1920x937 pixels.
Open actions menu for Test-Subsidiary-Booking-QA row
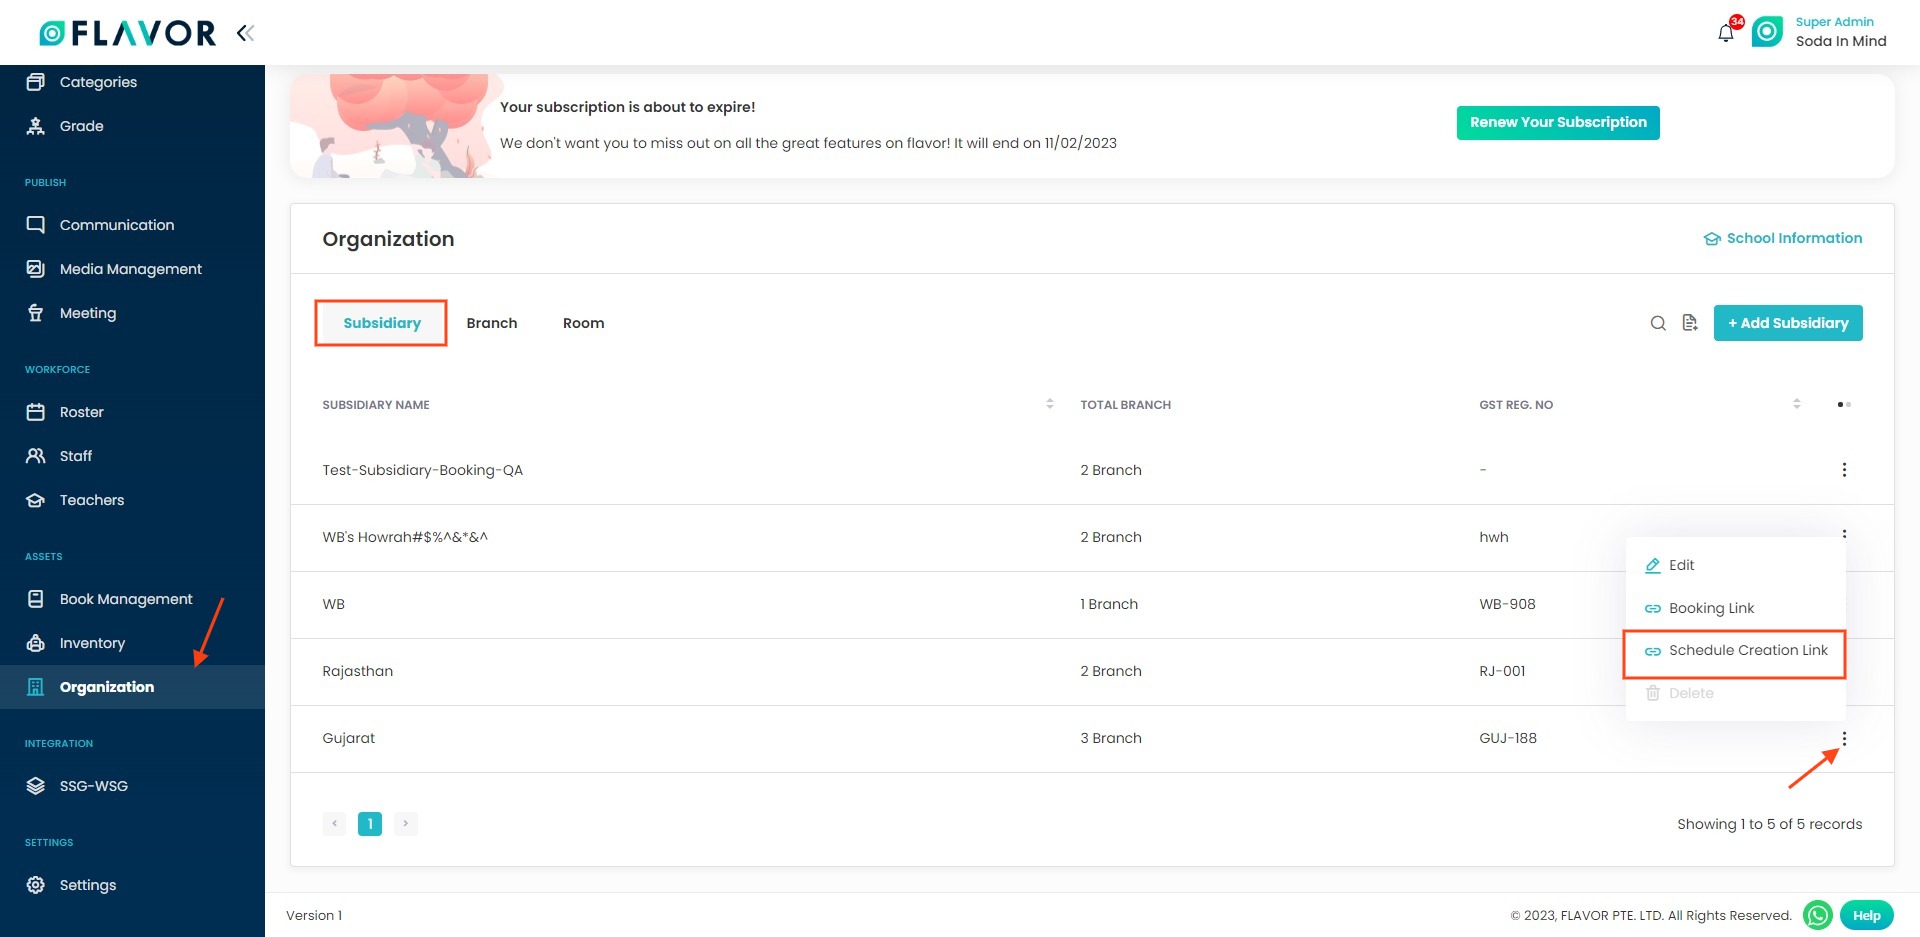point(1844,470)
